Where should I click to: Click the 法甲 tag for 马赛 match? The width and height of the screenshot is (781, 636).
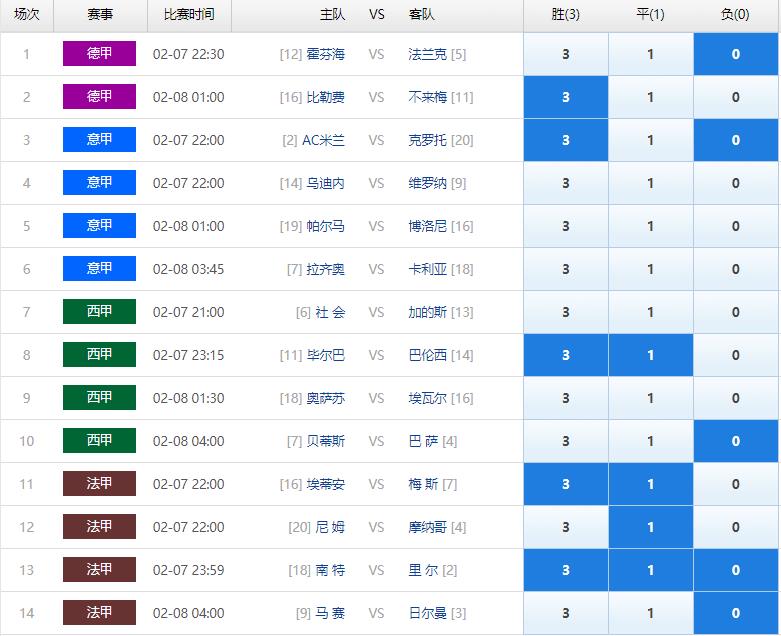pyautogui.click(x=99, y=613)
